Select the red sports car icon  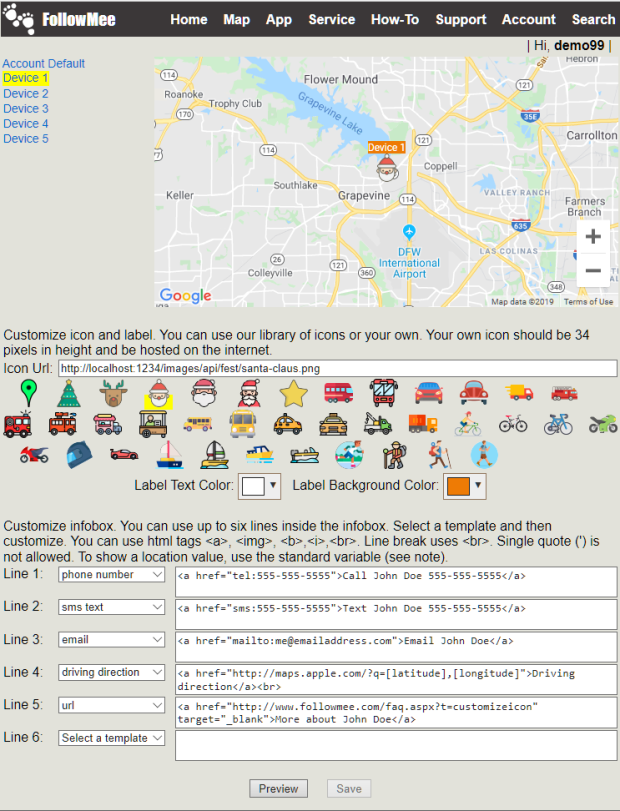tap(124, 455)
